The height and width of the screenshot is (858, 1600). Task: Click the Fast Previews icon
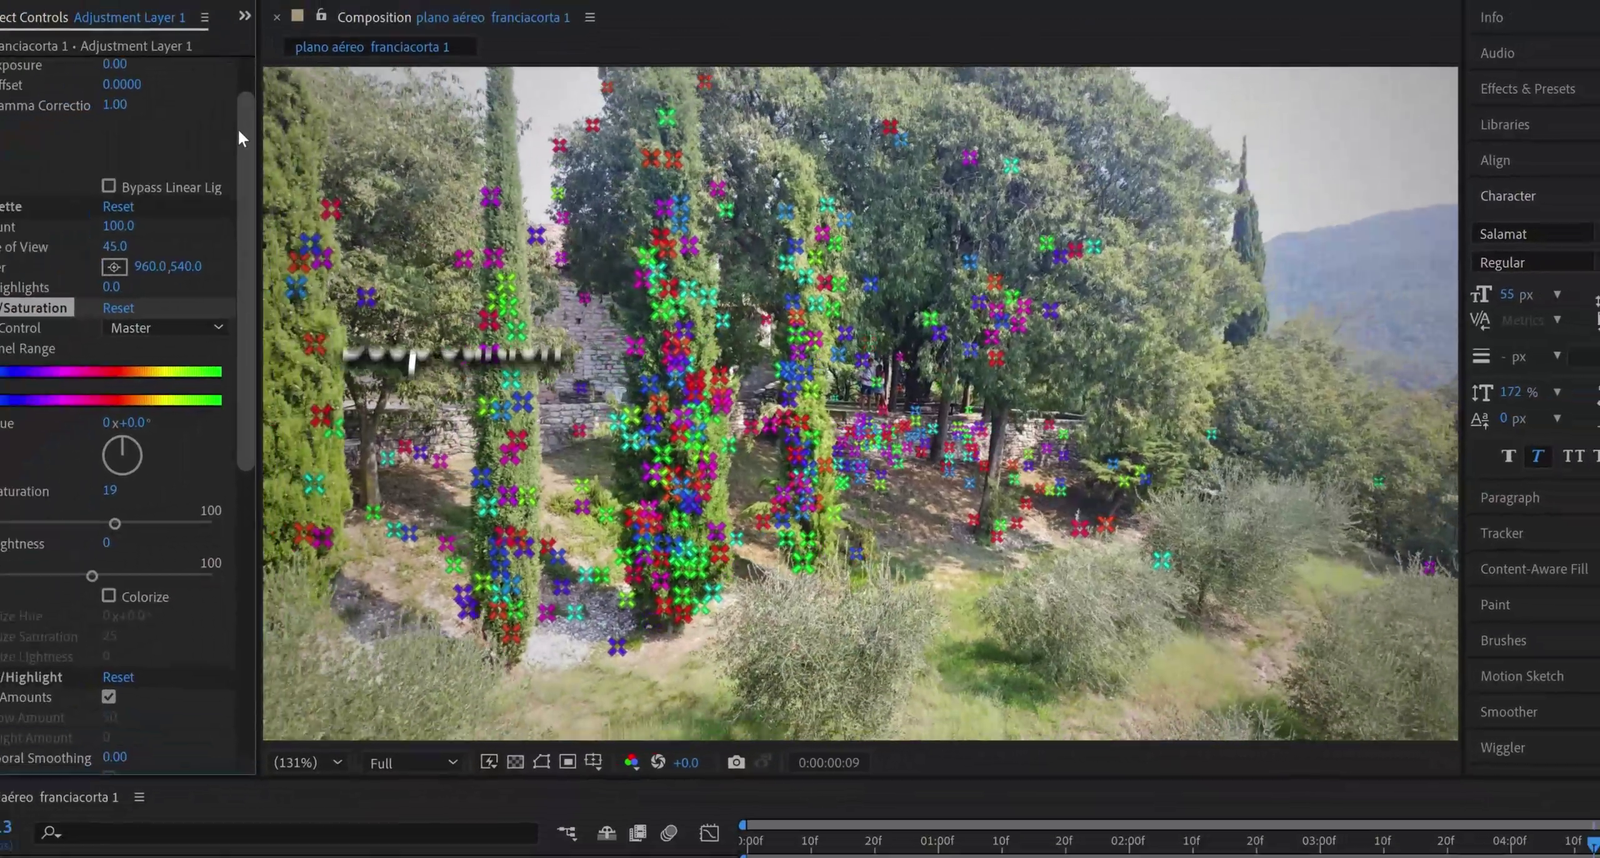pyautogui.click(x=489, y=762)
